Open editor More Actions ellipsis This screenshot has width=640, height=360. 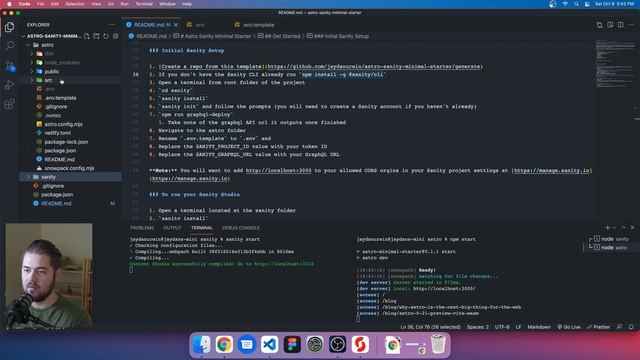[x=631, y=25]
